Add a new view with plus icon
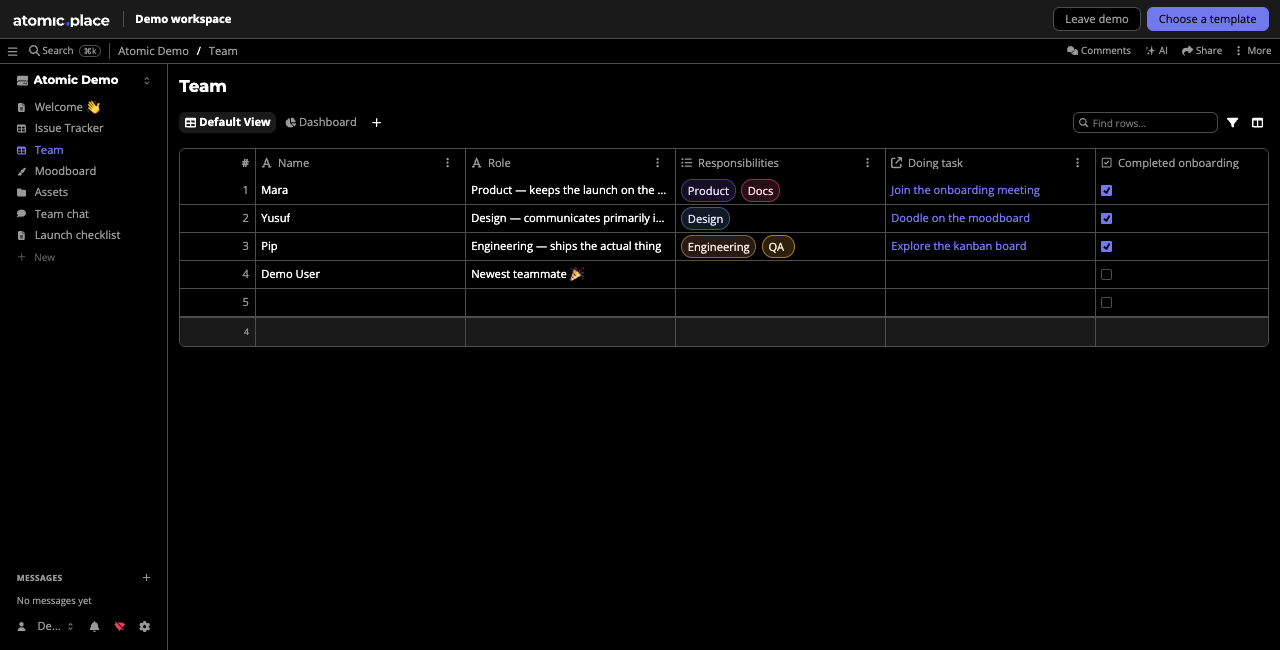The width and height of the screenshot is (1280, 650). tap(377, 122)
